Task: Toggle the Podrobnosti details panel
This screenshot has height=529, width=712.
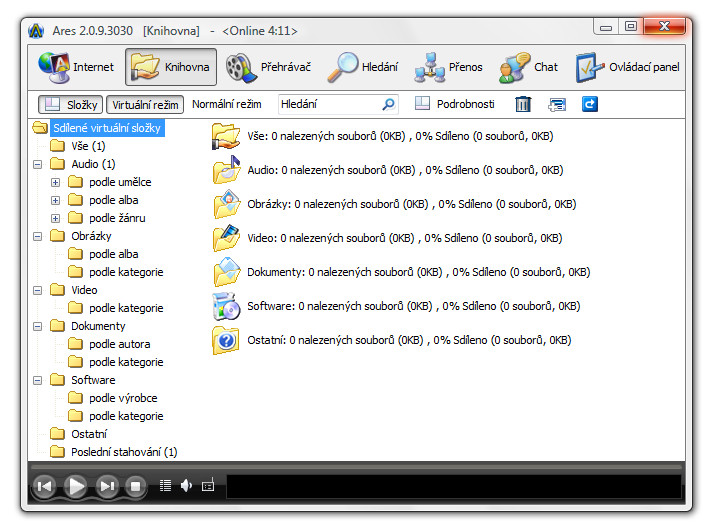Action: coord(455,104)
